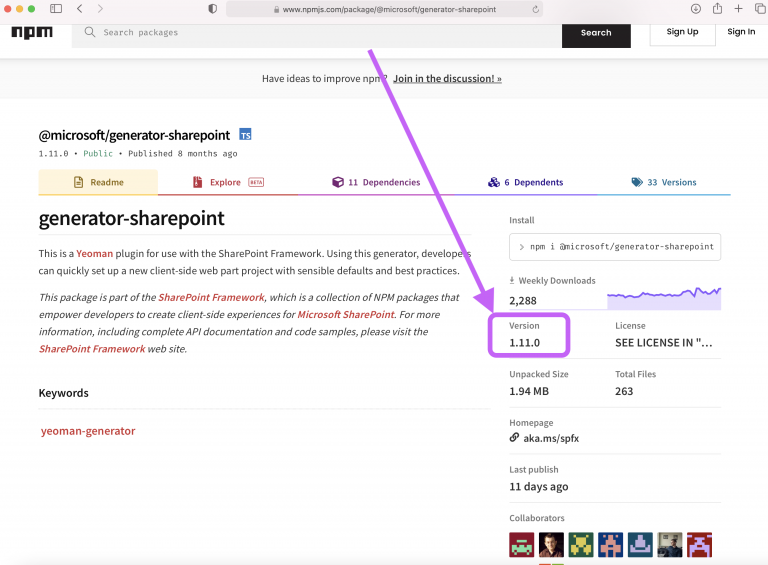This screenshot has height=565, width=768.
Task: Open the 6 Dependents tab
Action: (x=526, y=182)
